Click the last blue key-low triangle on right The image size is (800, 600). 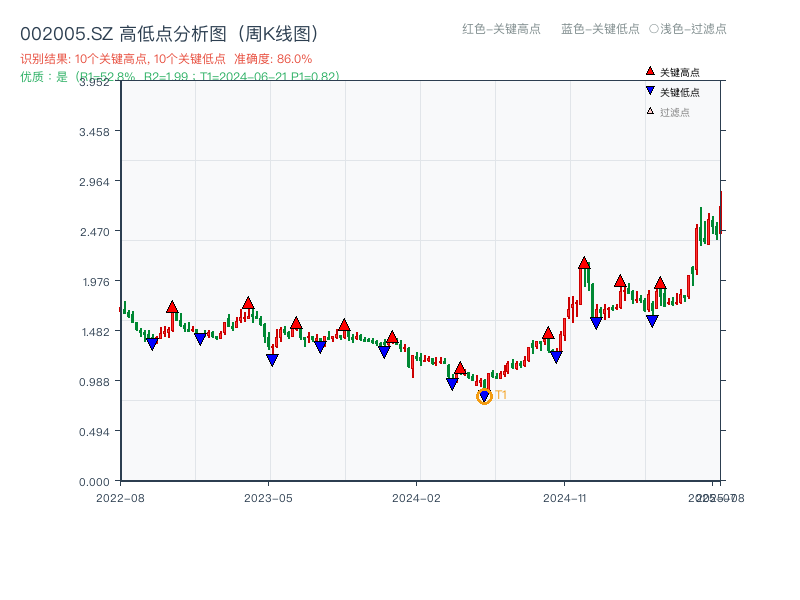[x=652, y=321]
